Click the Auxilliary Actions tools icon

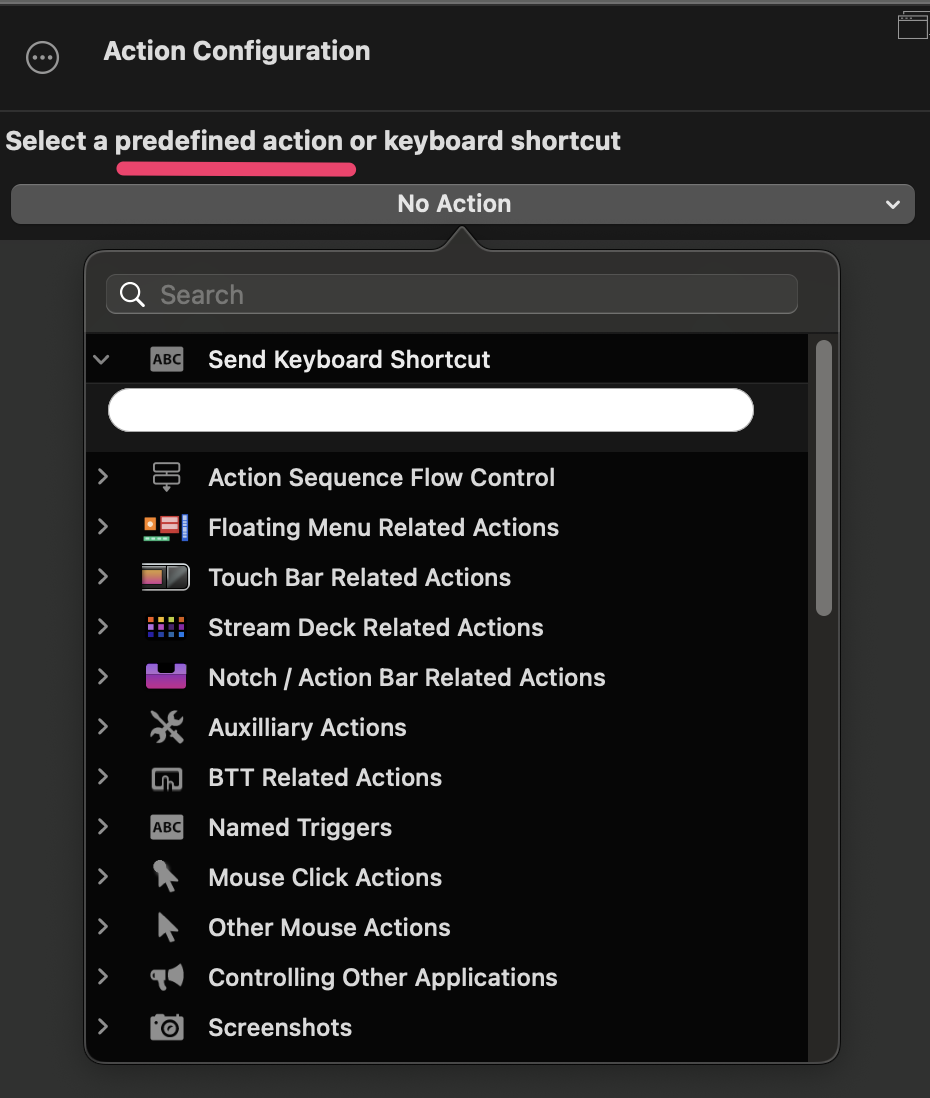pyautogui.click(x=165, y=727)
